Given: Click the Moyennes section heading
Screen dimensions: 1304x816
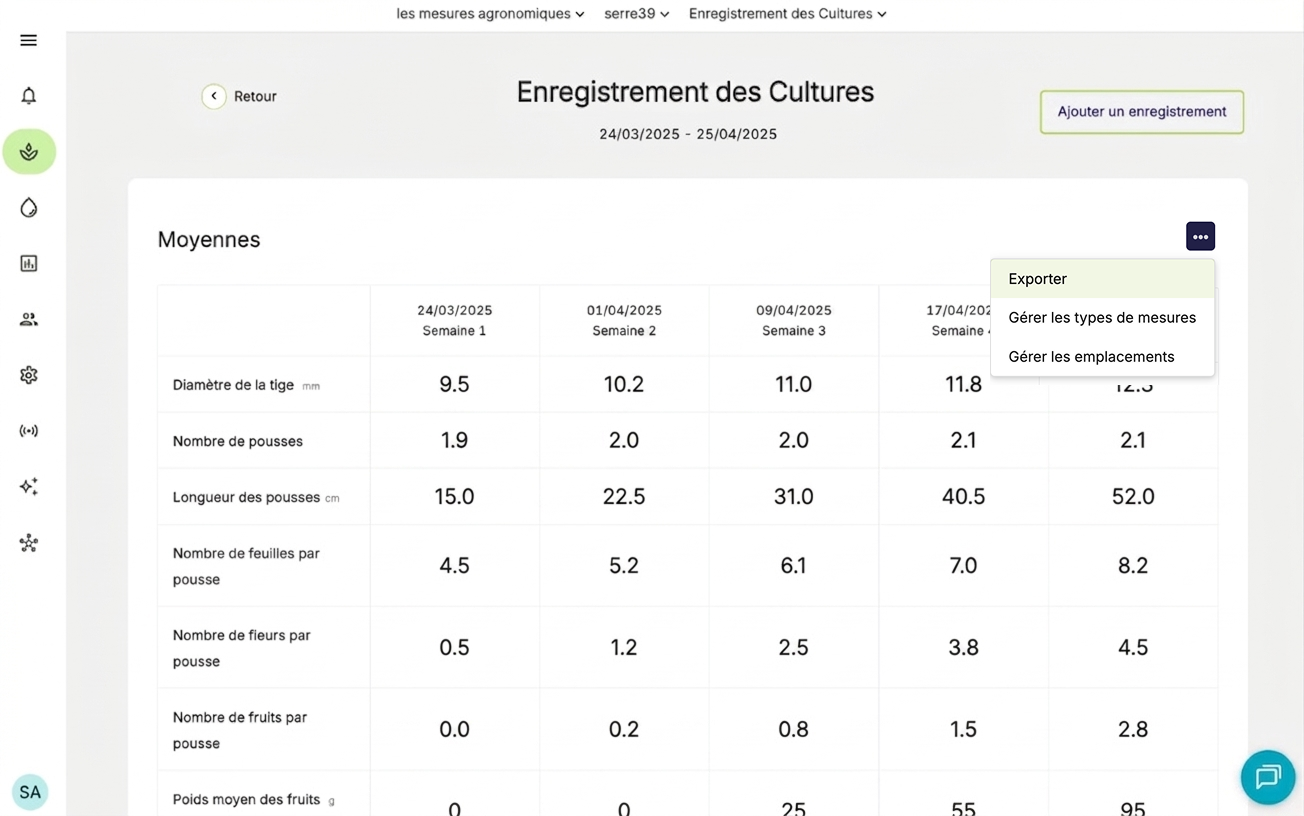Looking at the screenshot, I should pyautogui.click(x=209, y=240).
